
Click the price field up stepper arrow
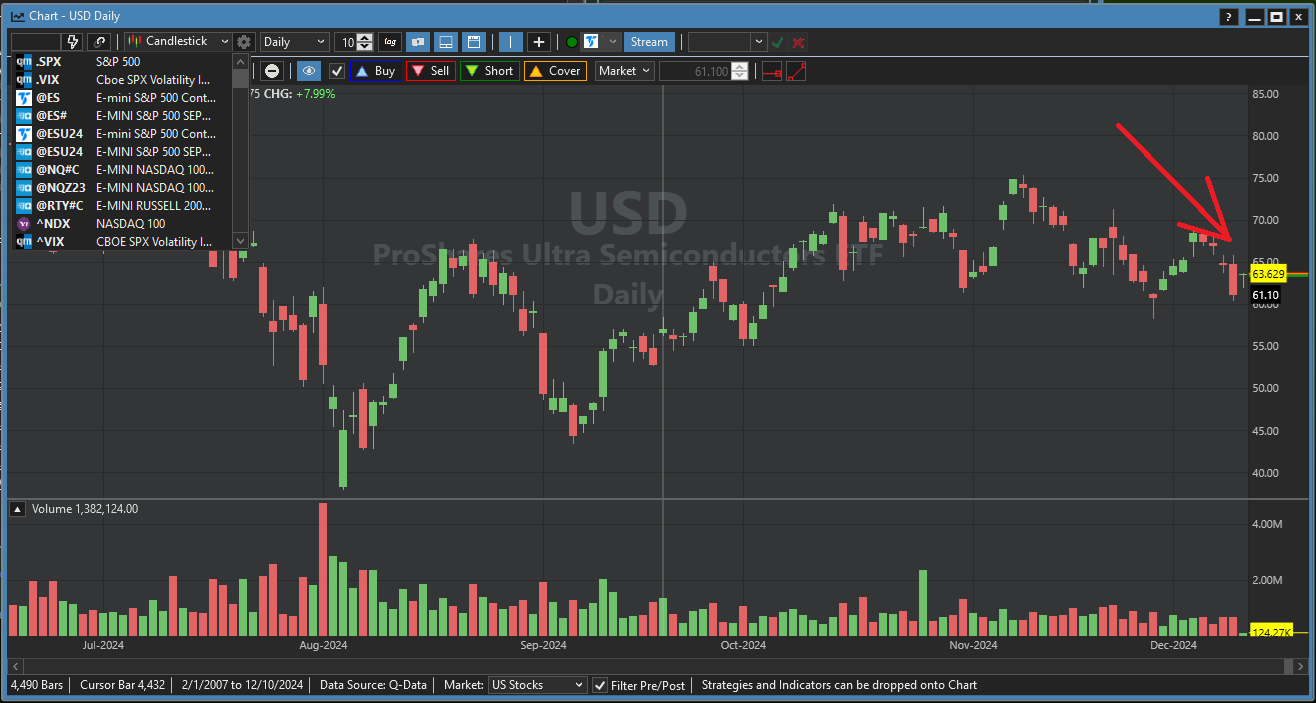739,66
